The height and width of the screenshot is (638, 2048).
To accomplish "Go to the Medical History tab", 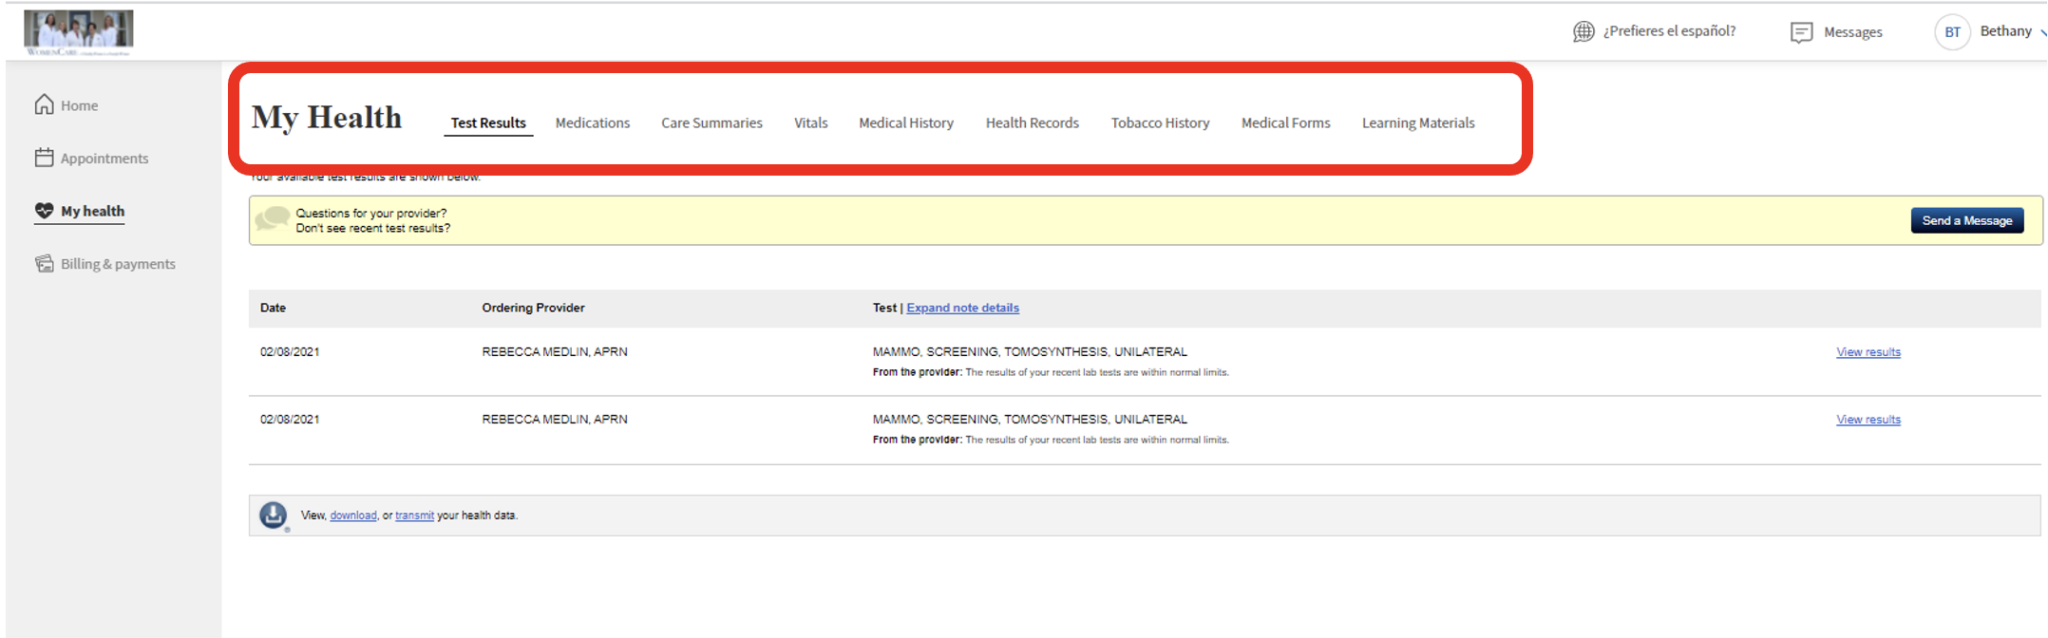I will [905, 123].
